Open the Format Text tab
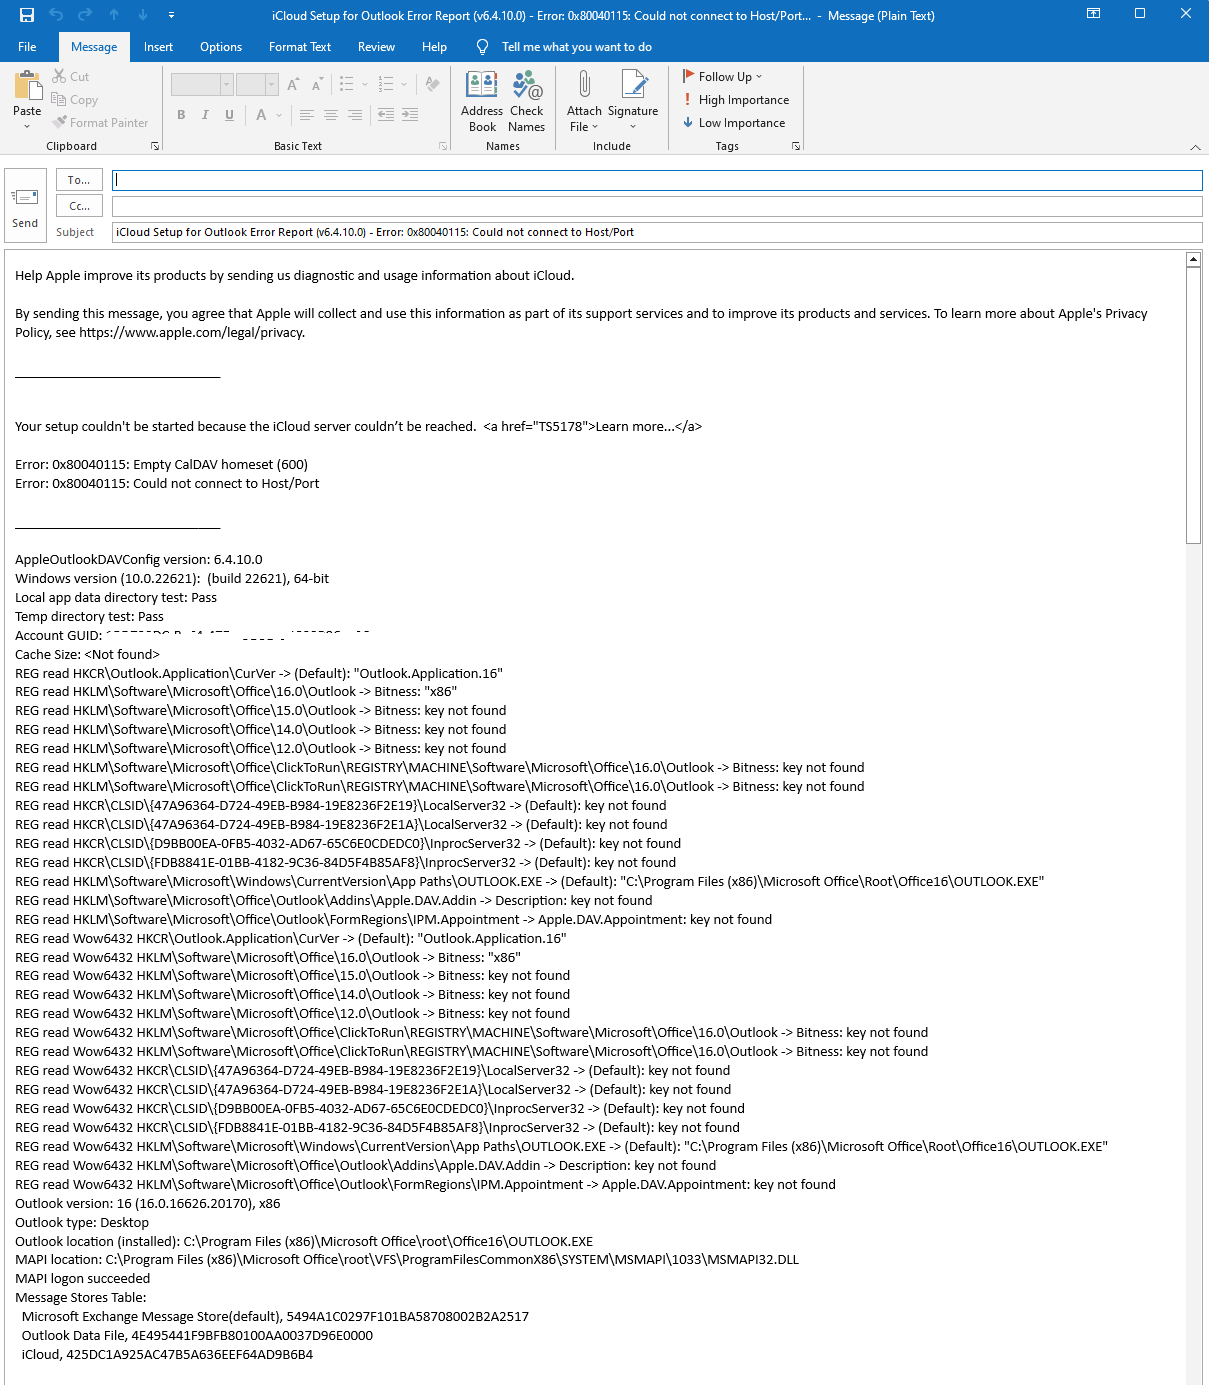The width and height of the screenshot is (1209, 1385). (300, 47)
